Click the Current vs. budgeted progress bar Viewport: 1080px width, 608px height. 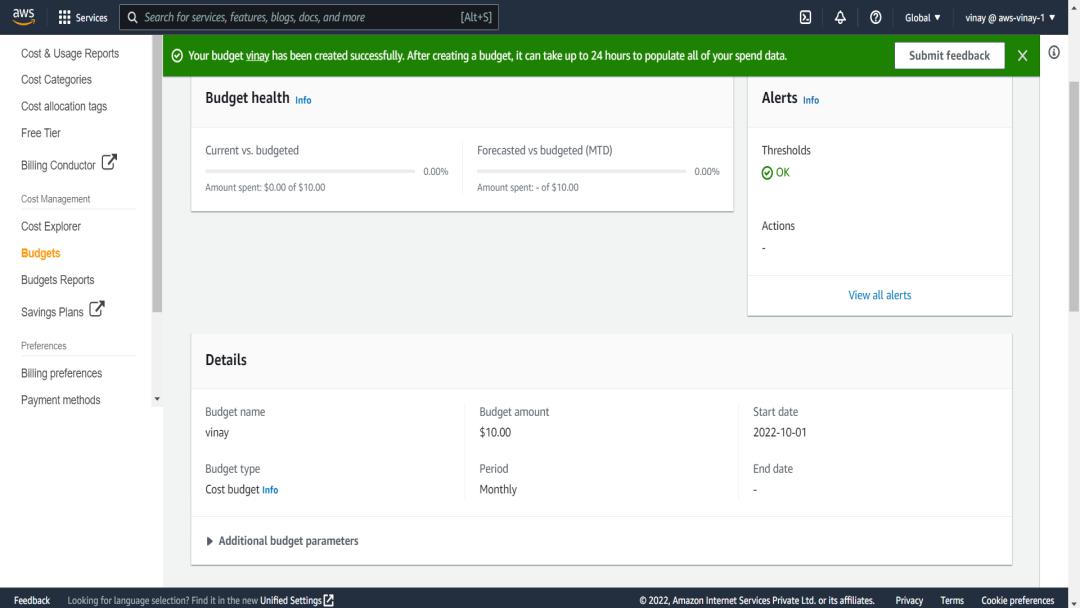click(310, 171)
